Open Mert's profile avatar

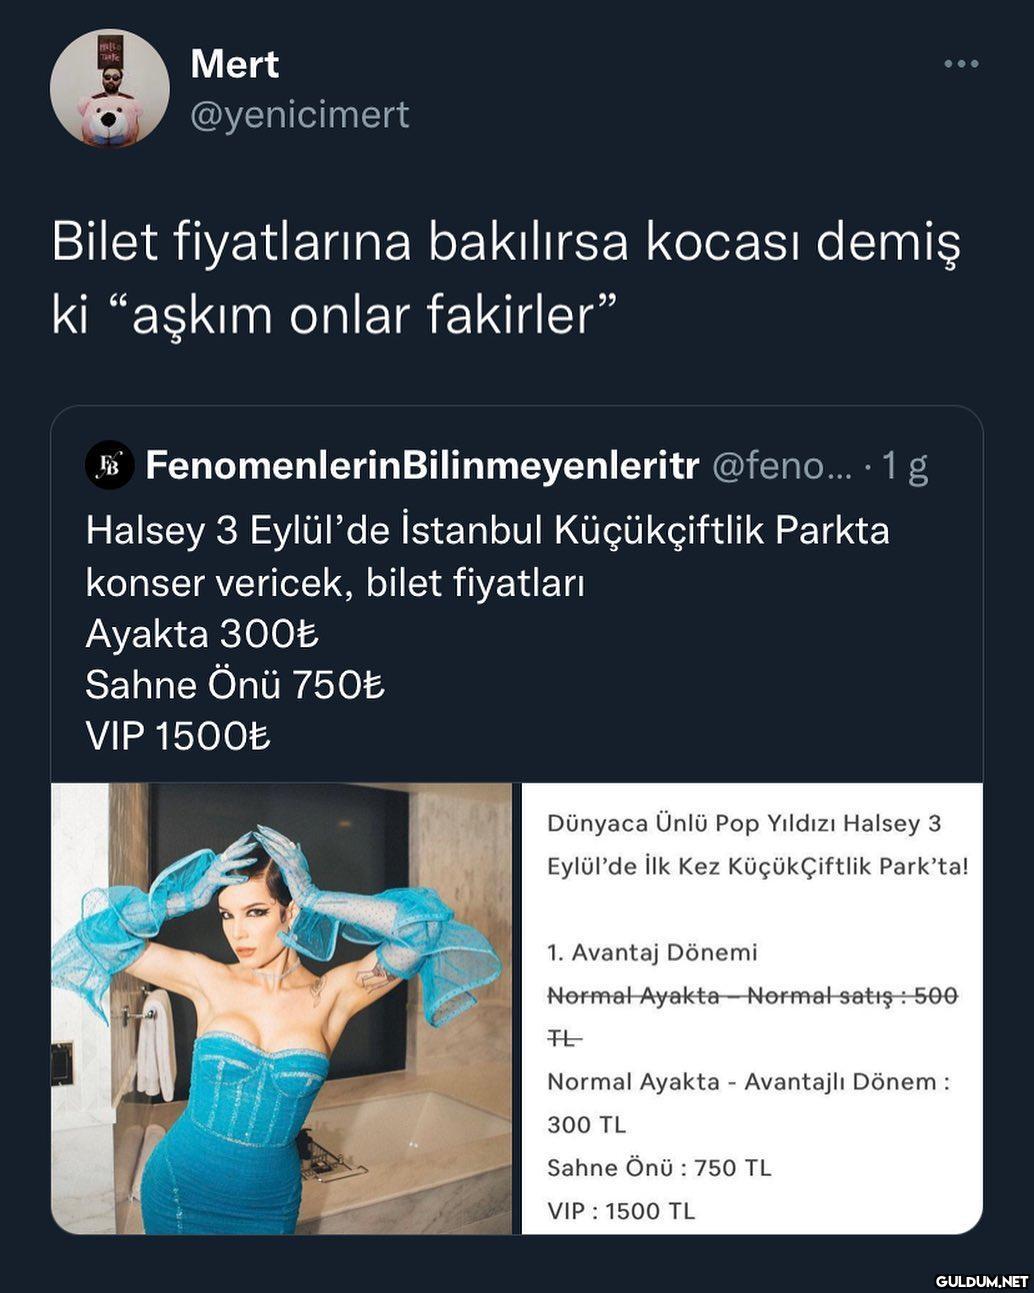click(110, 88)
